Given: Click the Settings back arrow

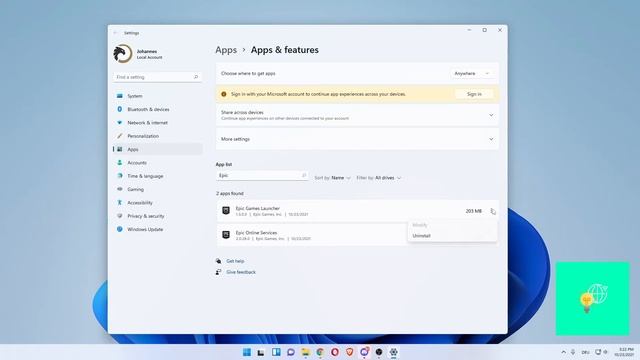Looking at the screenshot, I should point(116,33).
